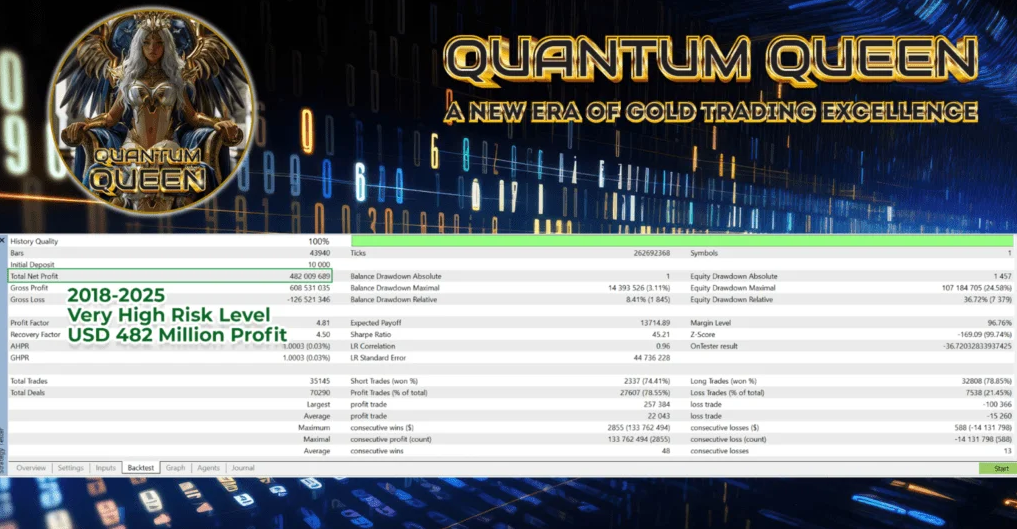Click the Symbols label
This screenshot has height=529, width=1017.
tap(704, 253)
